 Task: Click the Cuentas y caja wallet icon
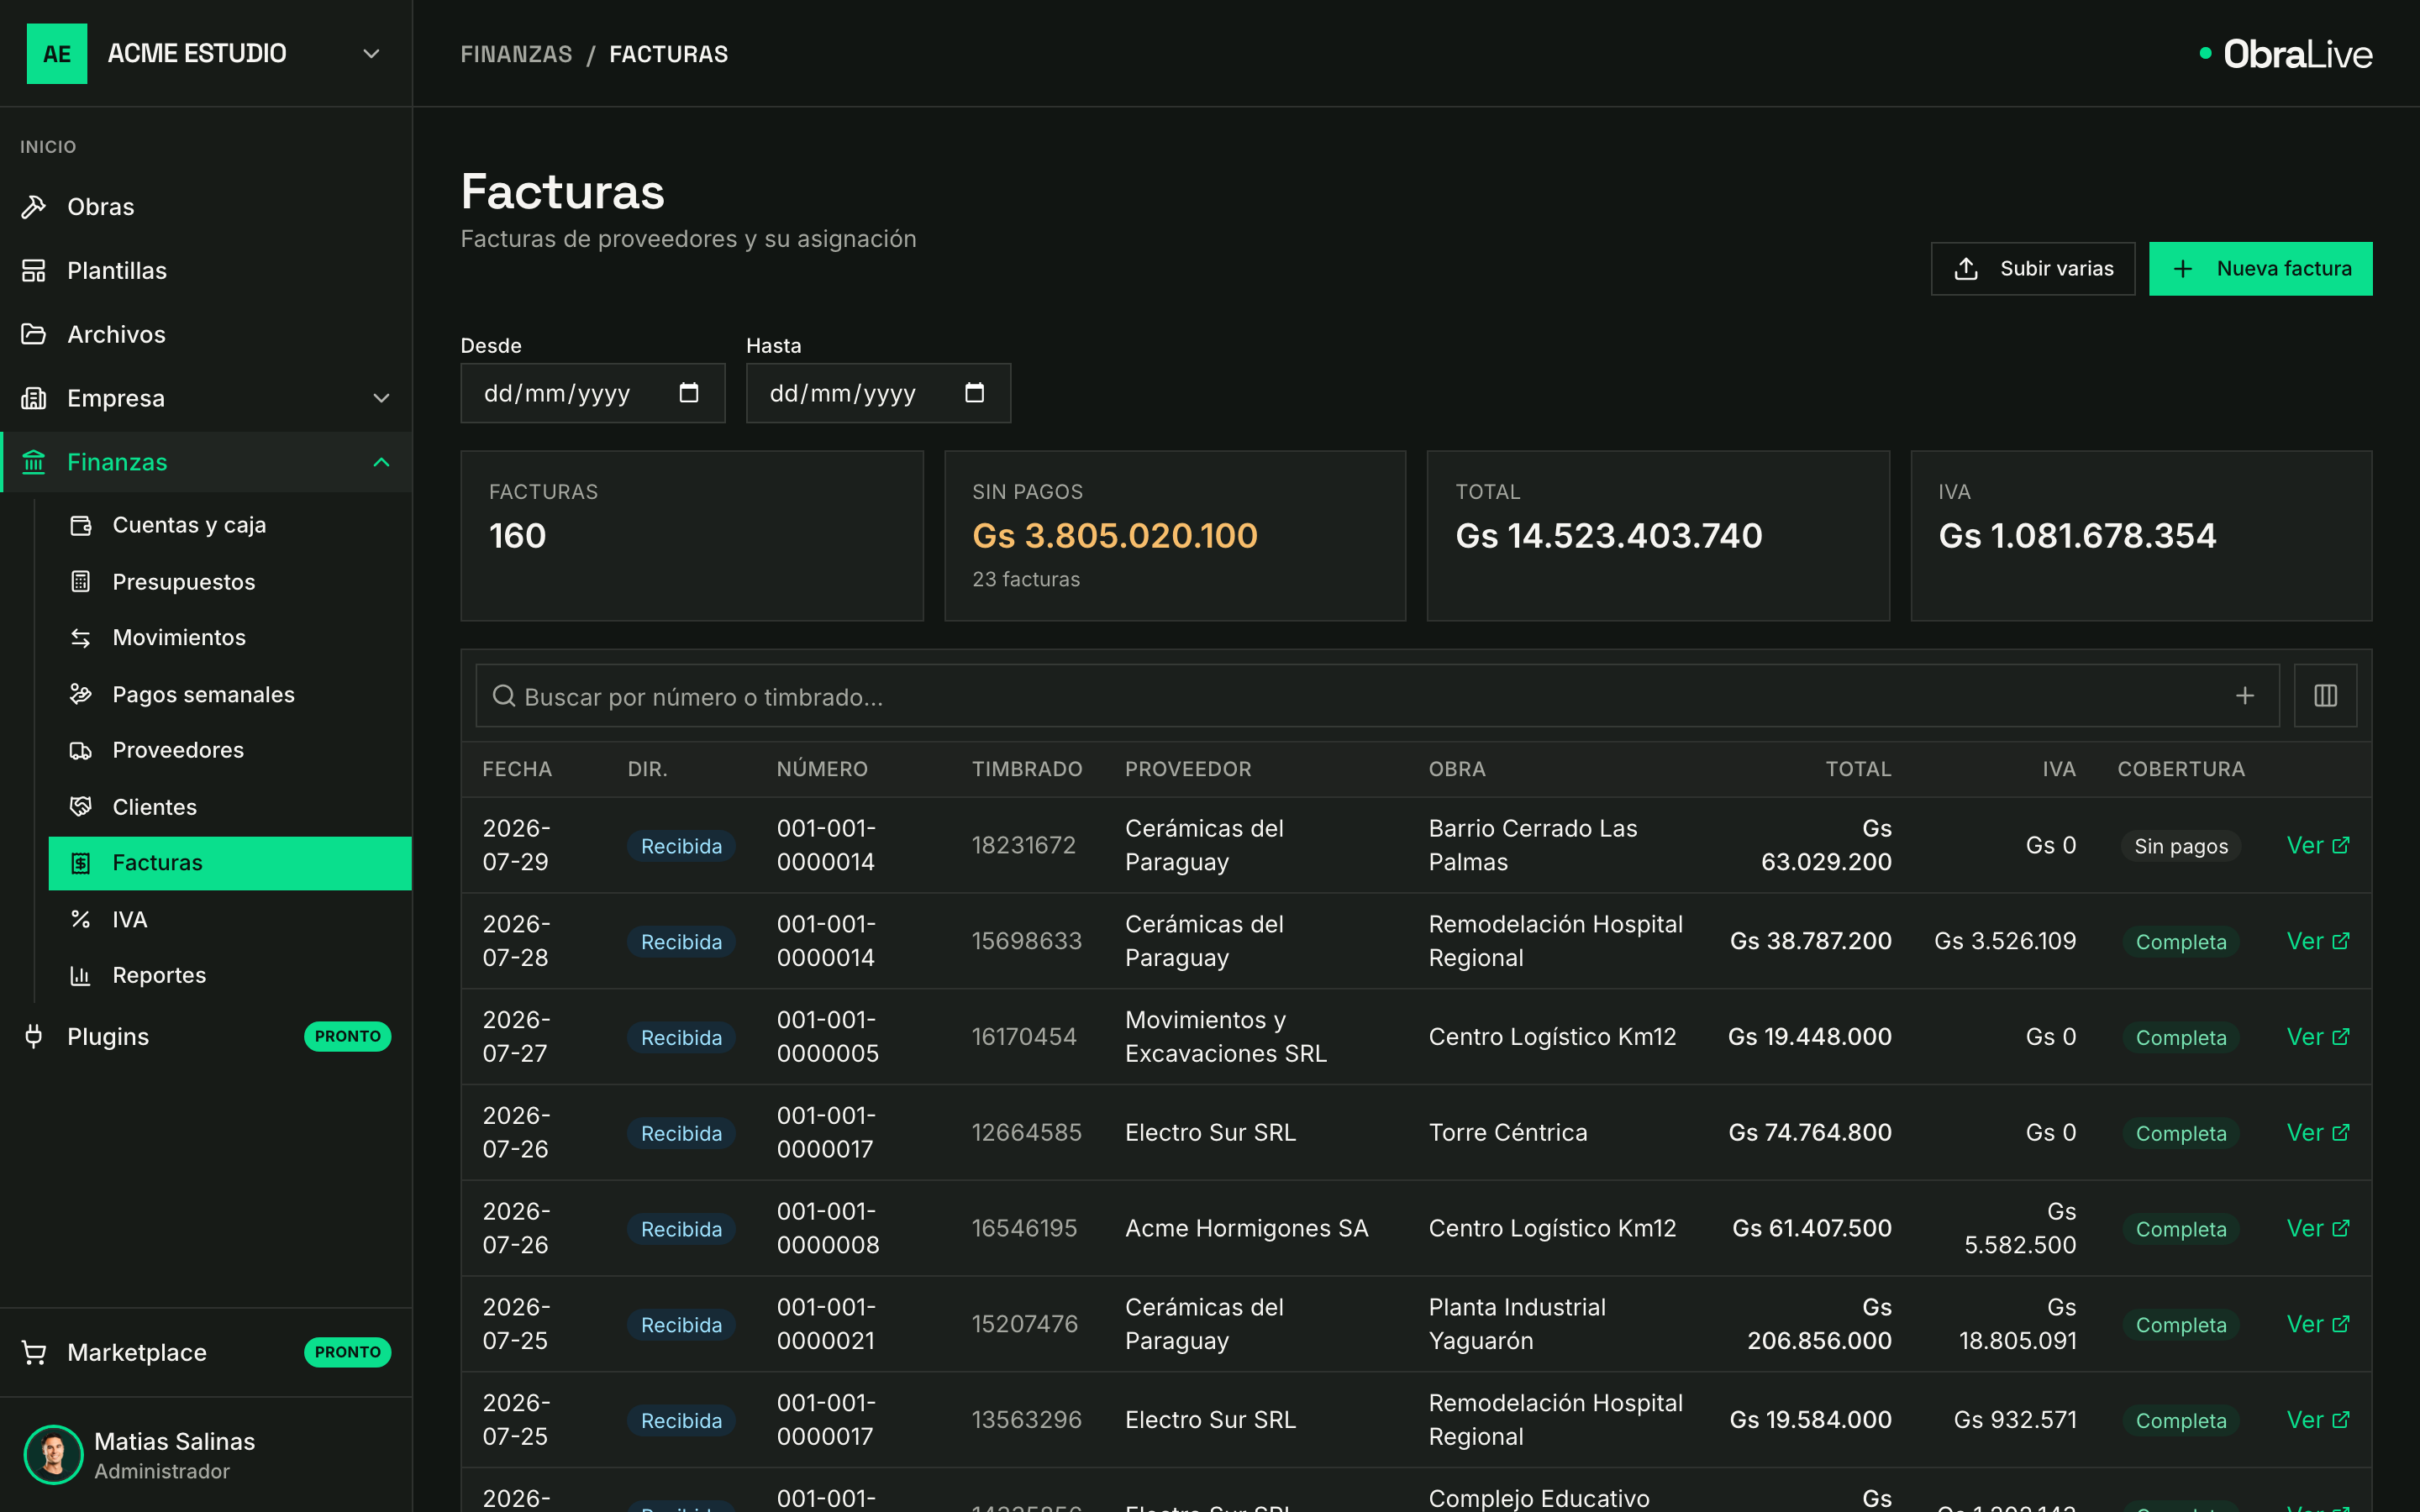tap(81, 525)
